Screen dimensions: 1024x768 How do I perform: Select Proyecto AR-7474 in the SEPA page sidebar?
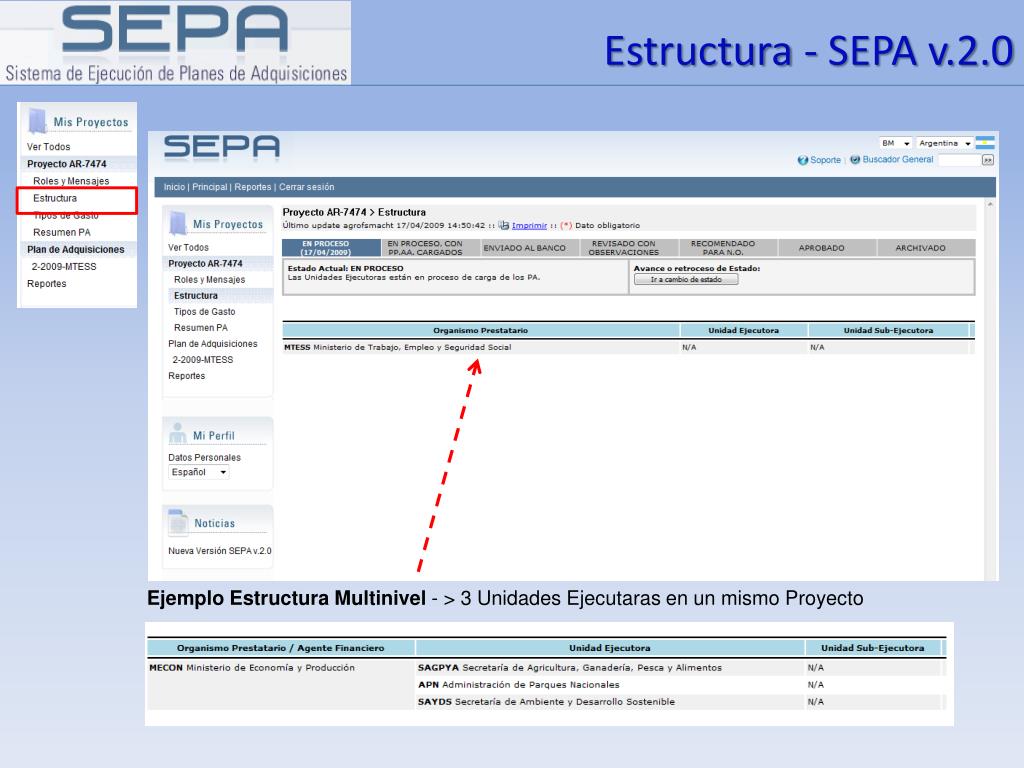click(x=205, y=263)
